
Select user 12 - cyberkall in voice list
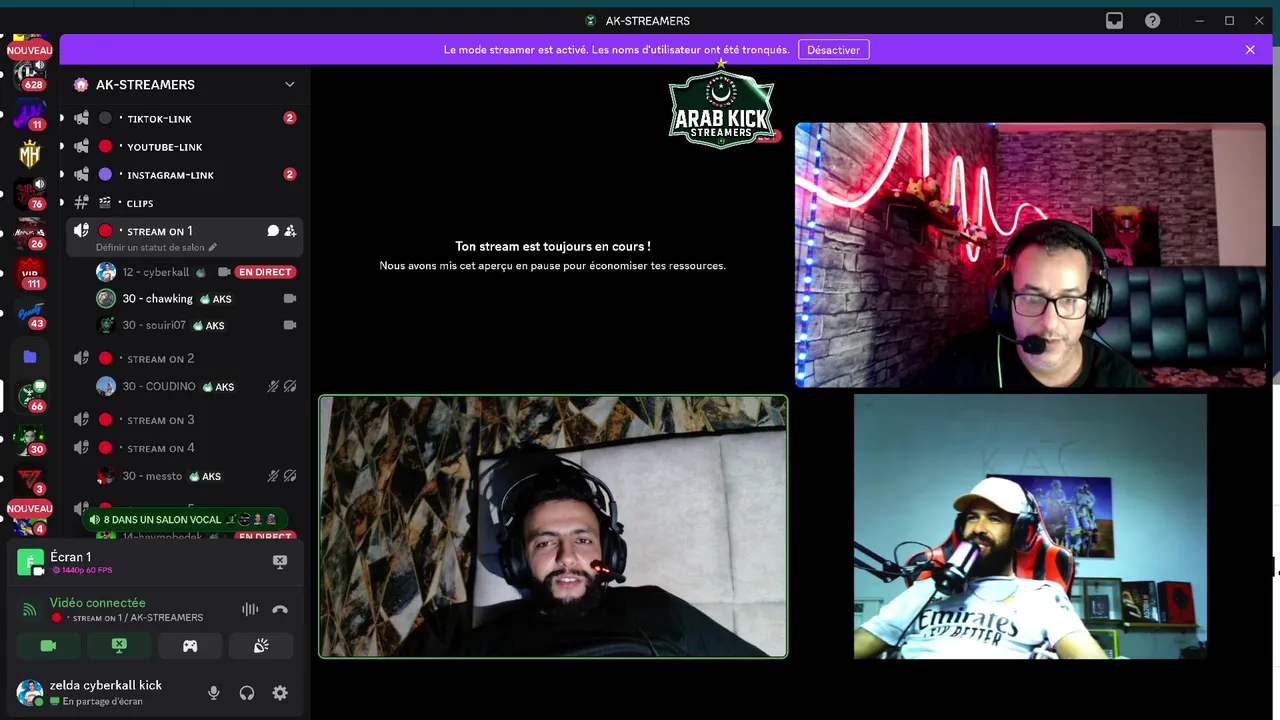point(155,272)
